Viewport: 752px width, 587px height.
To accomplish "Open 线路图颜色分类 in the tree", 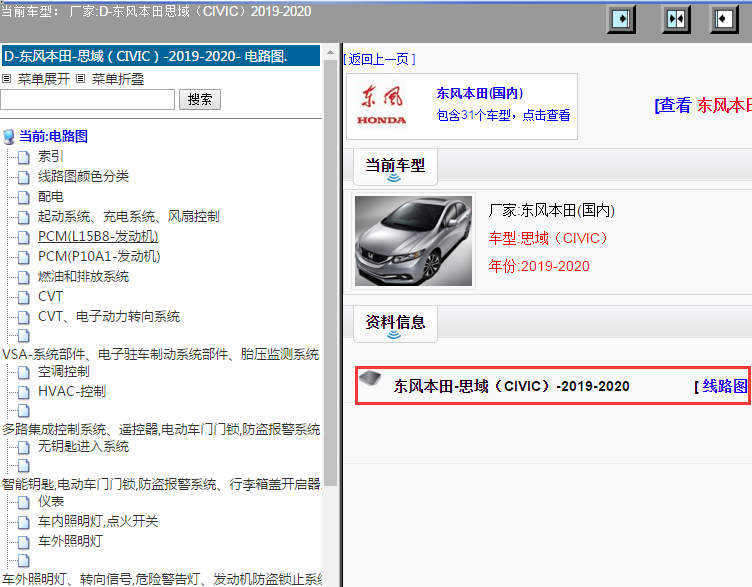I will point(83,176).
